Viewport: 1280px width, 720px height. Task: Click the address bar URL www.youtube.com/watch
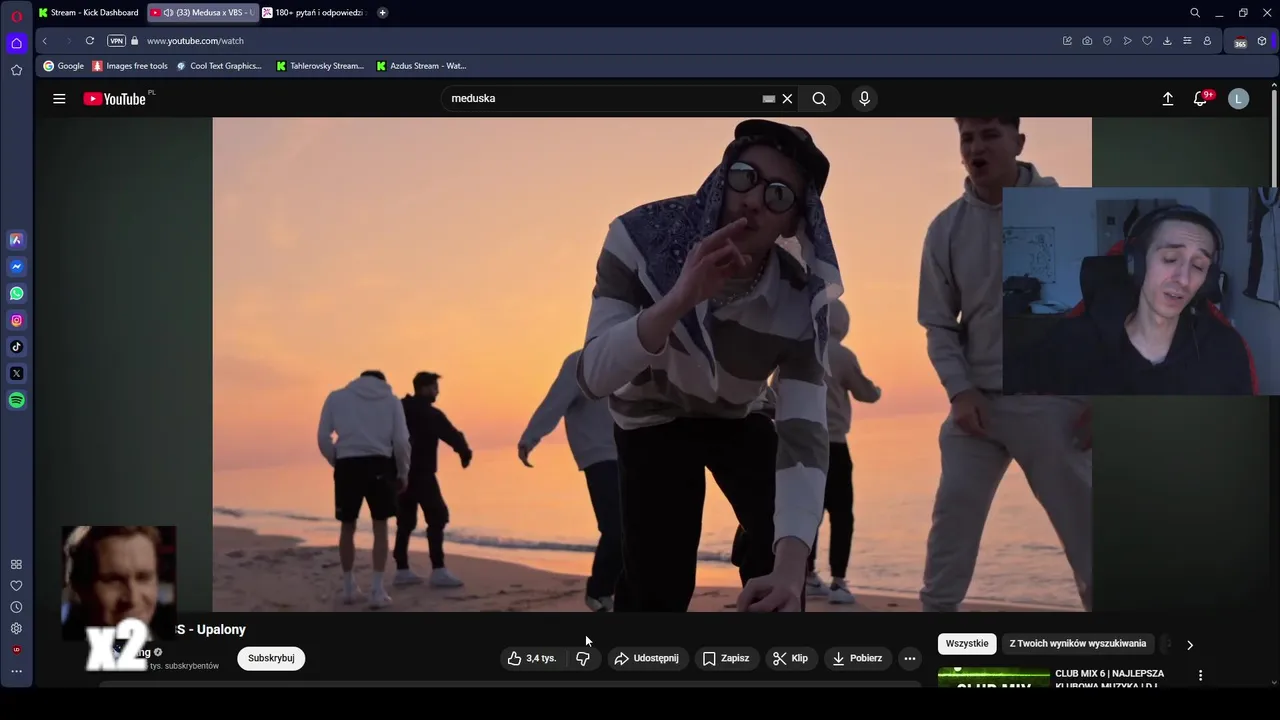click(195, 41)
